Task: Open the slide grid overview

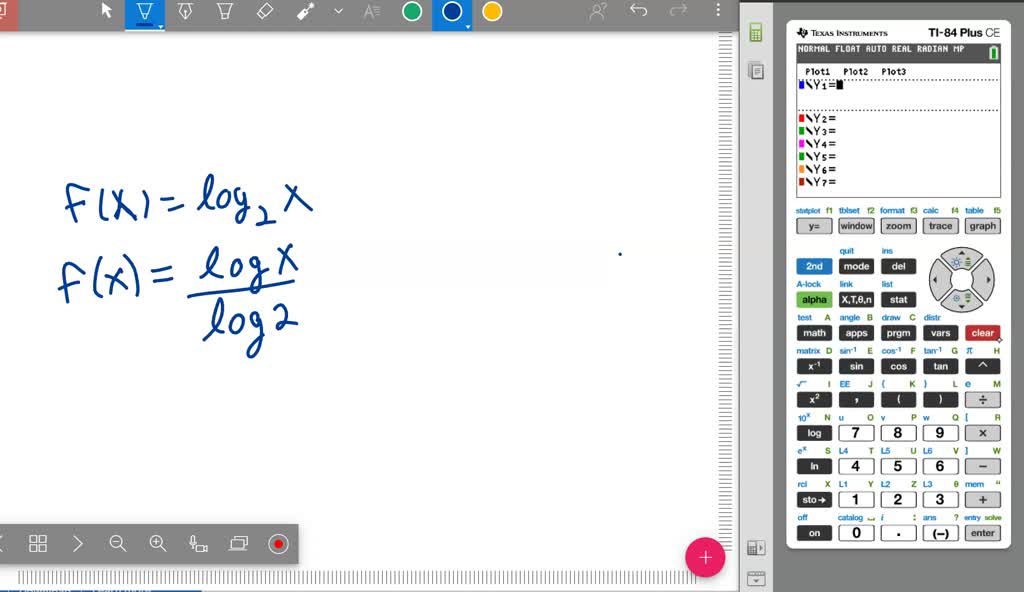Action: click(x=38, y=543)
